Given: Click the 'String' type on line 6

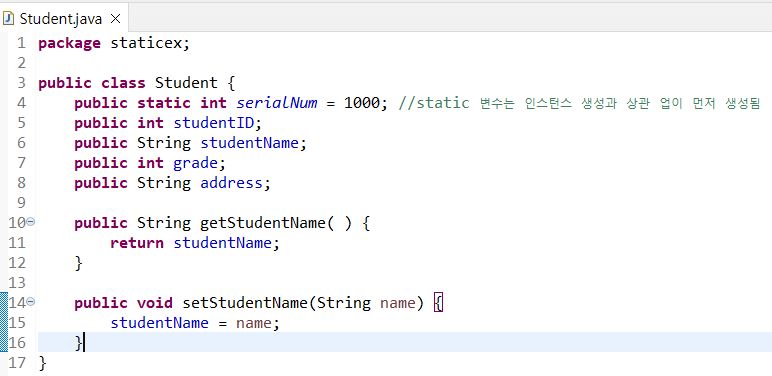Looking at the screenshot, I should tap(164, 143).
